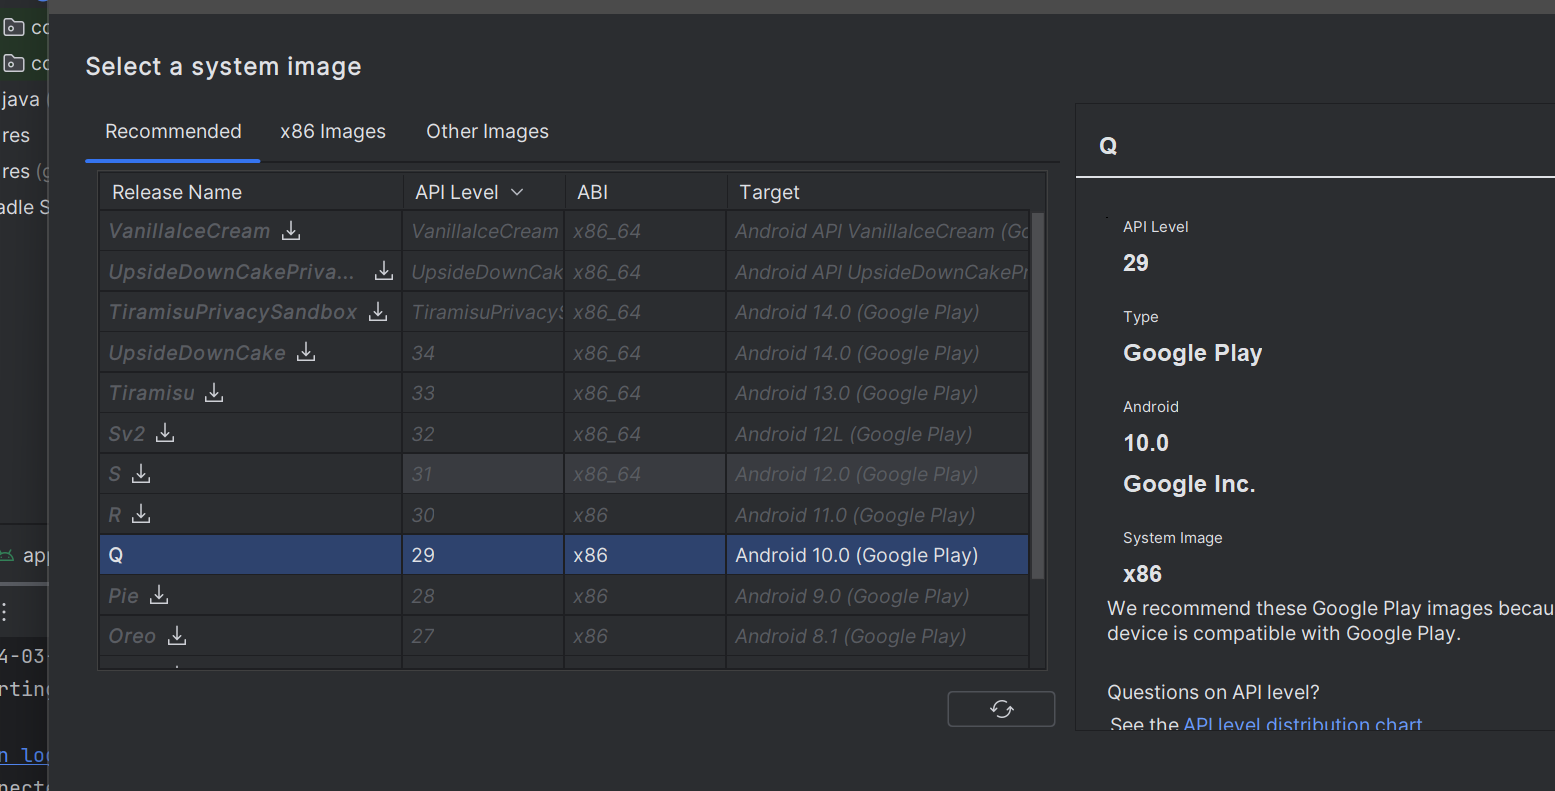Download the TiramisuPrivacySandbox system image
This screenshot has width=1555, height=791.
[378, 312]
